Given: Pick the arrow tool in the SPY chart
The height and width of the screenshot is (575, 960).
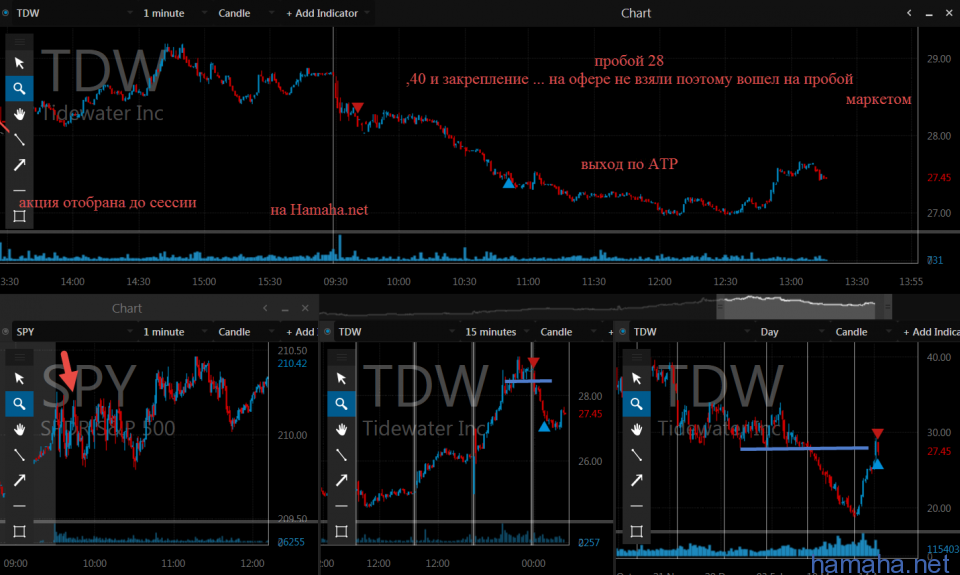Looking at the screenshot, I should [x=19, y=480].
